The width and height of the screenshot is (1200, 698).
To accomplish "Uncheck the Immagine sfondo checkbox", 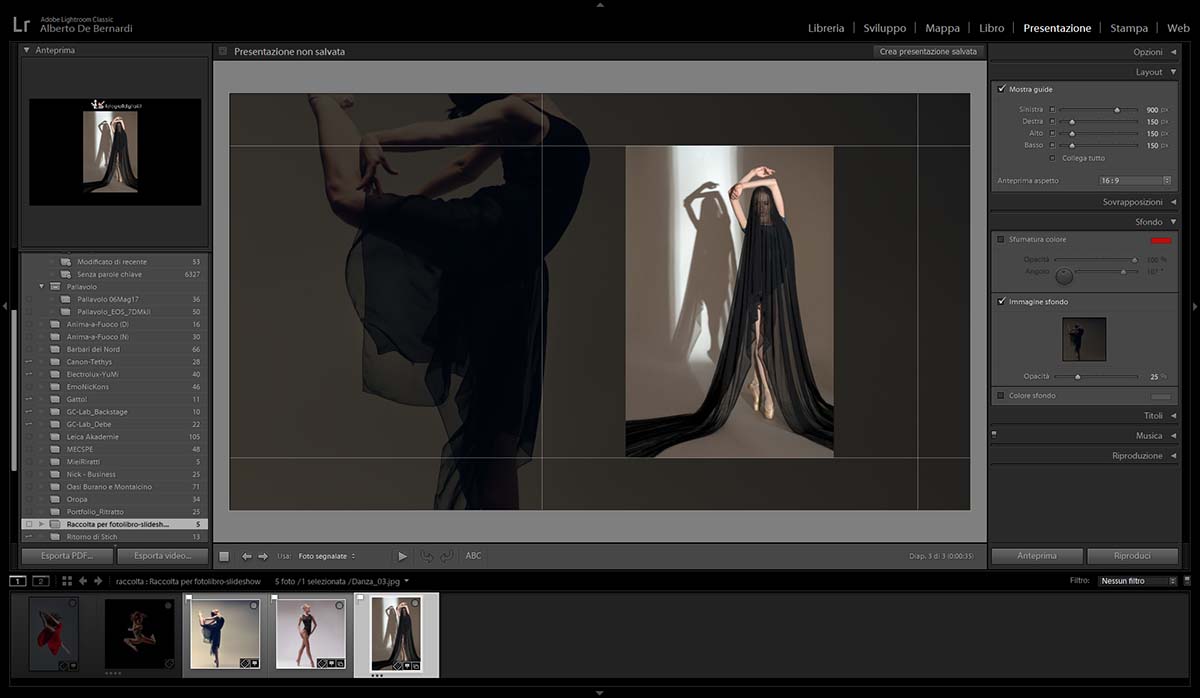I will point(1002,301).
